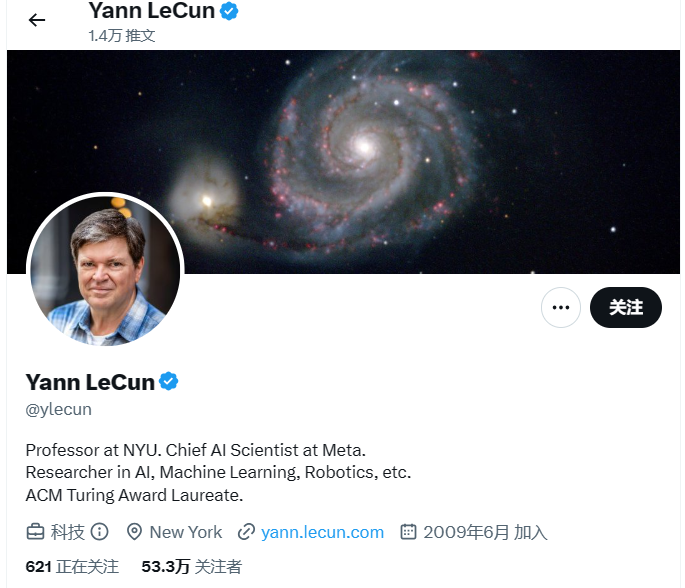685x588 pixels.
Task: Click the location pin icon
Action: pos(134,532)
